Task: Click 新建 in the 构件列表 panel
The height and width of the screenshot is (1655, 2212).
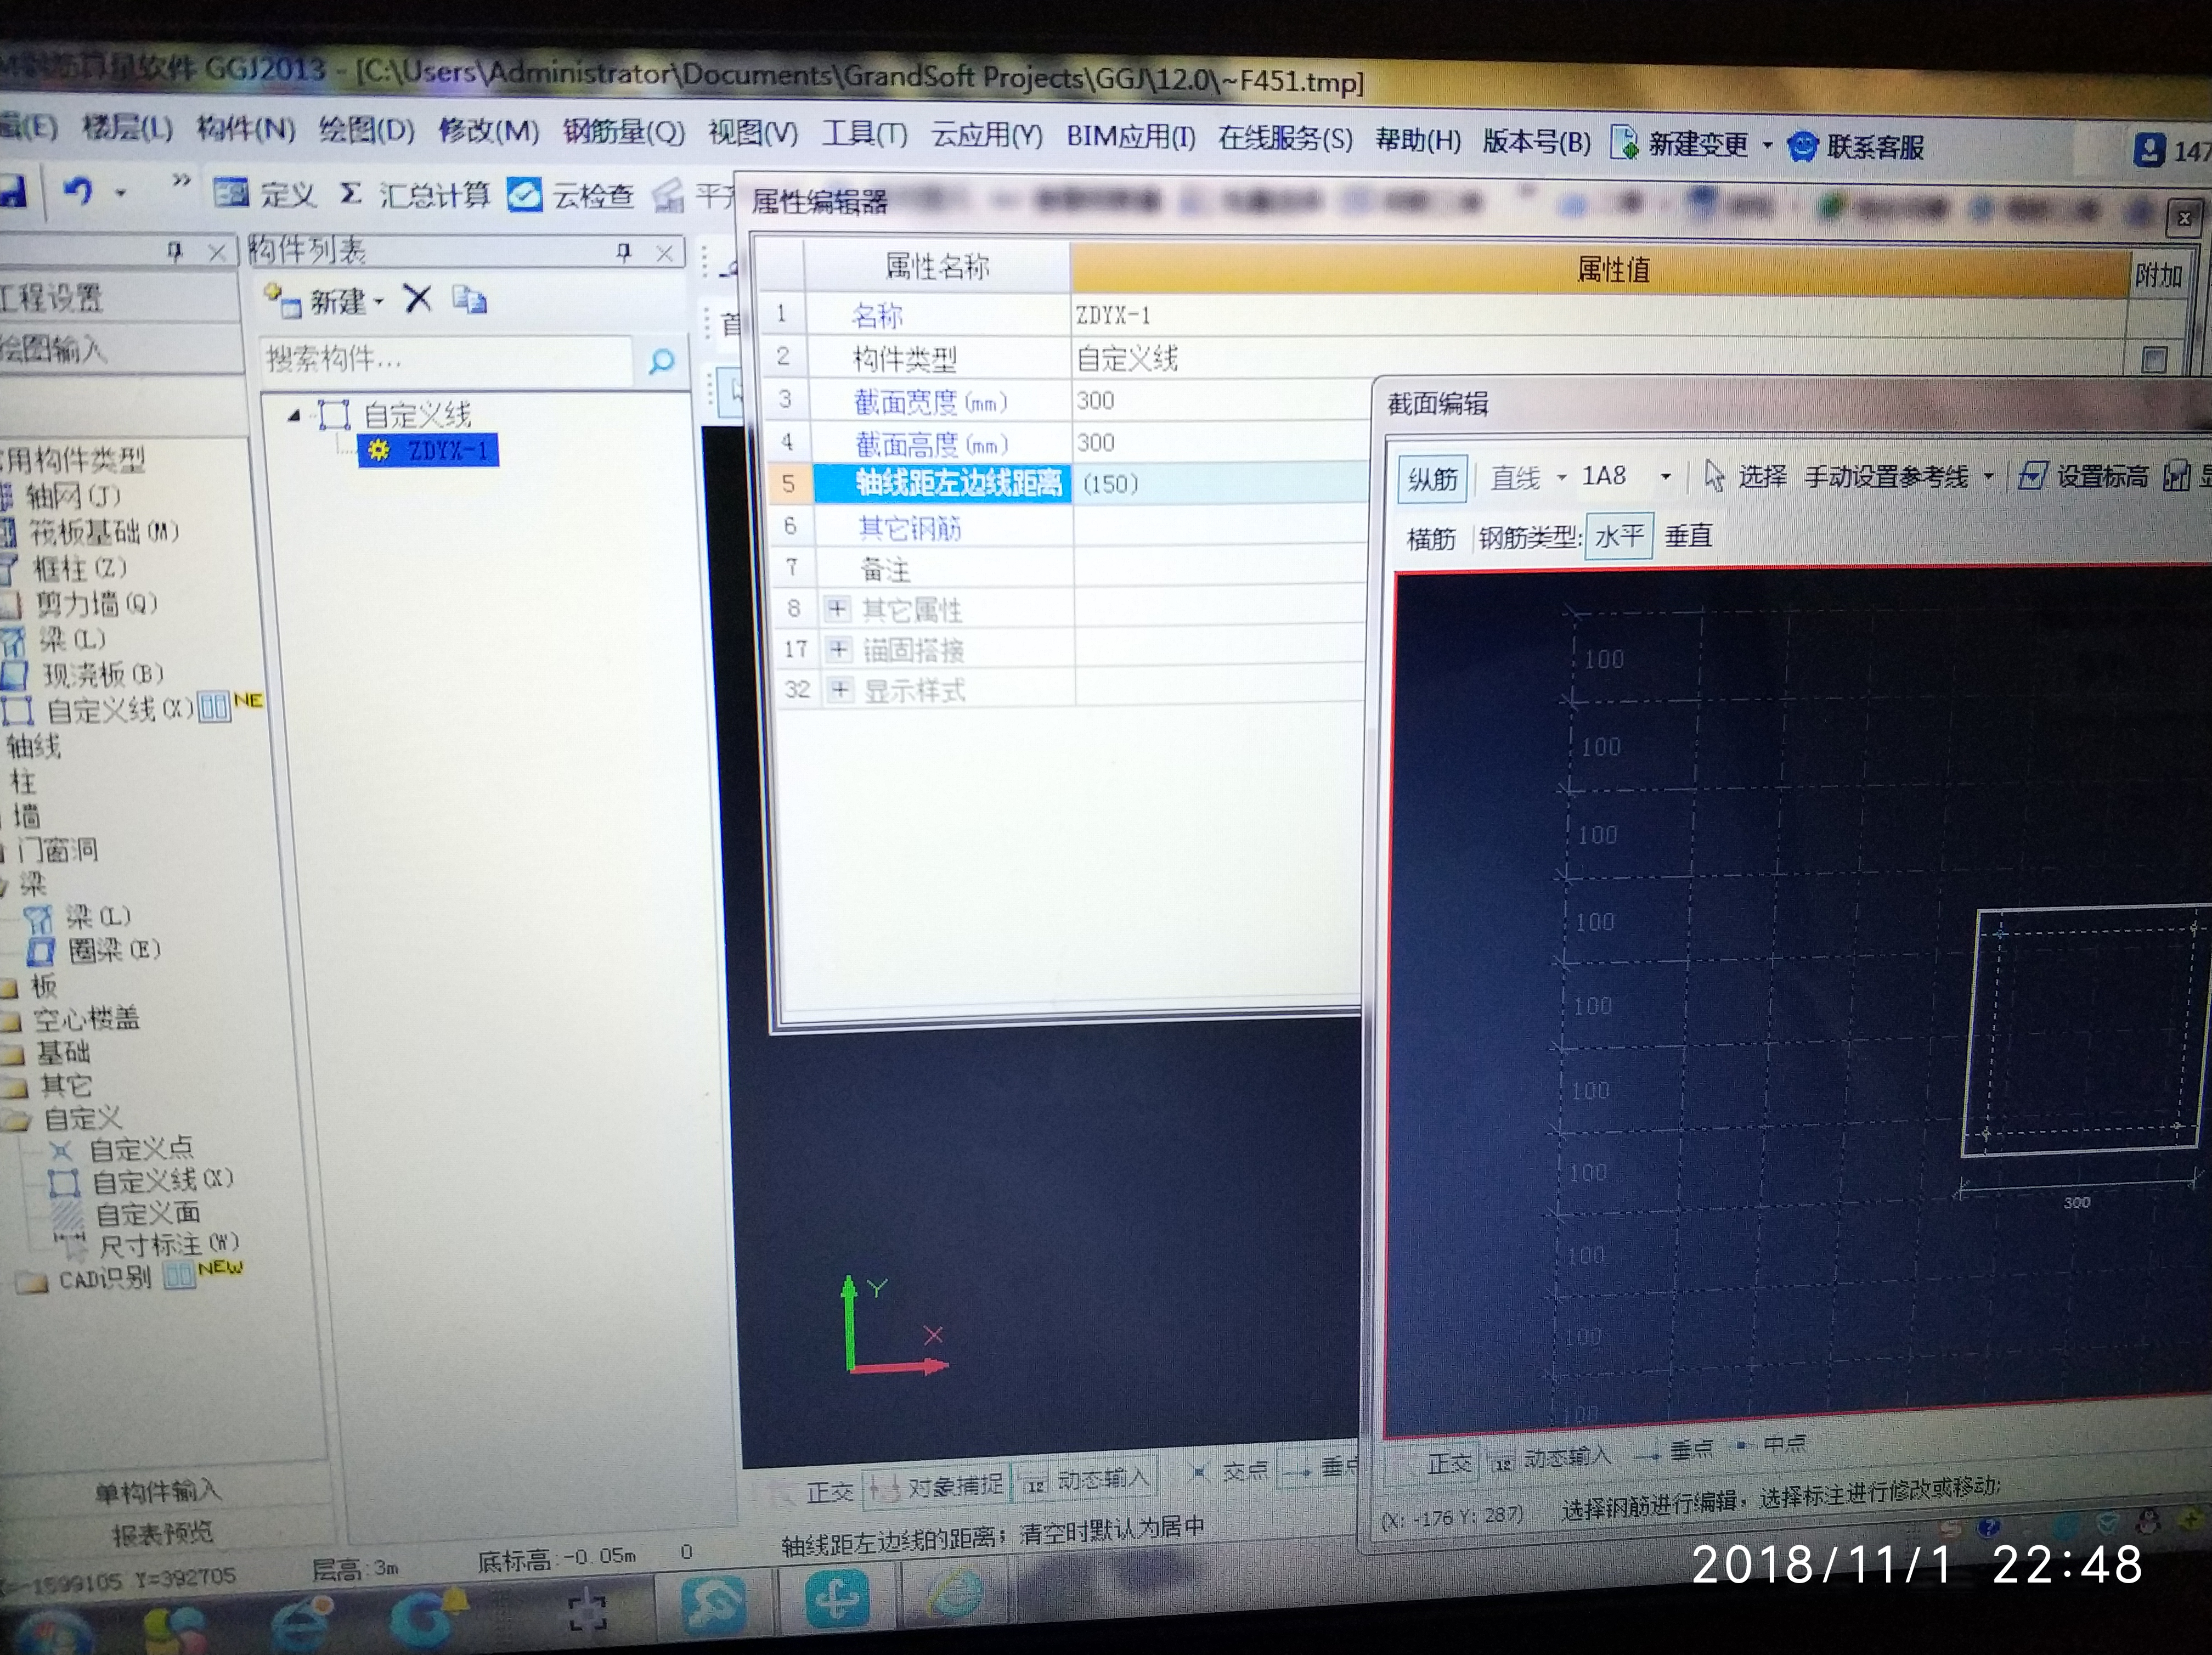Action: point(324,300)
